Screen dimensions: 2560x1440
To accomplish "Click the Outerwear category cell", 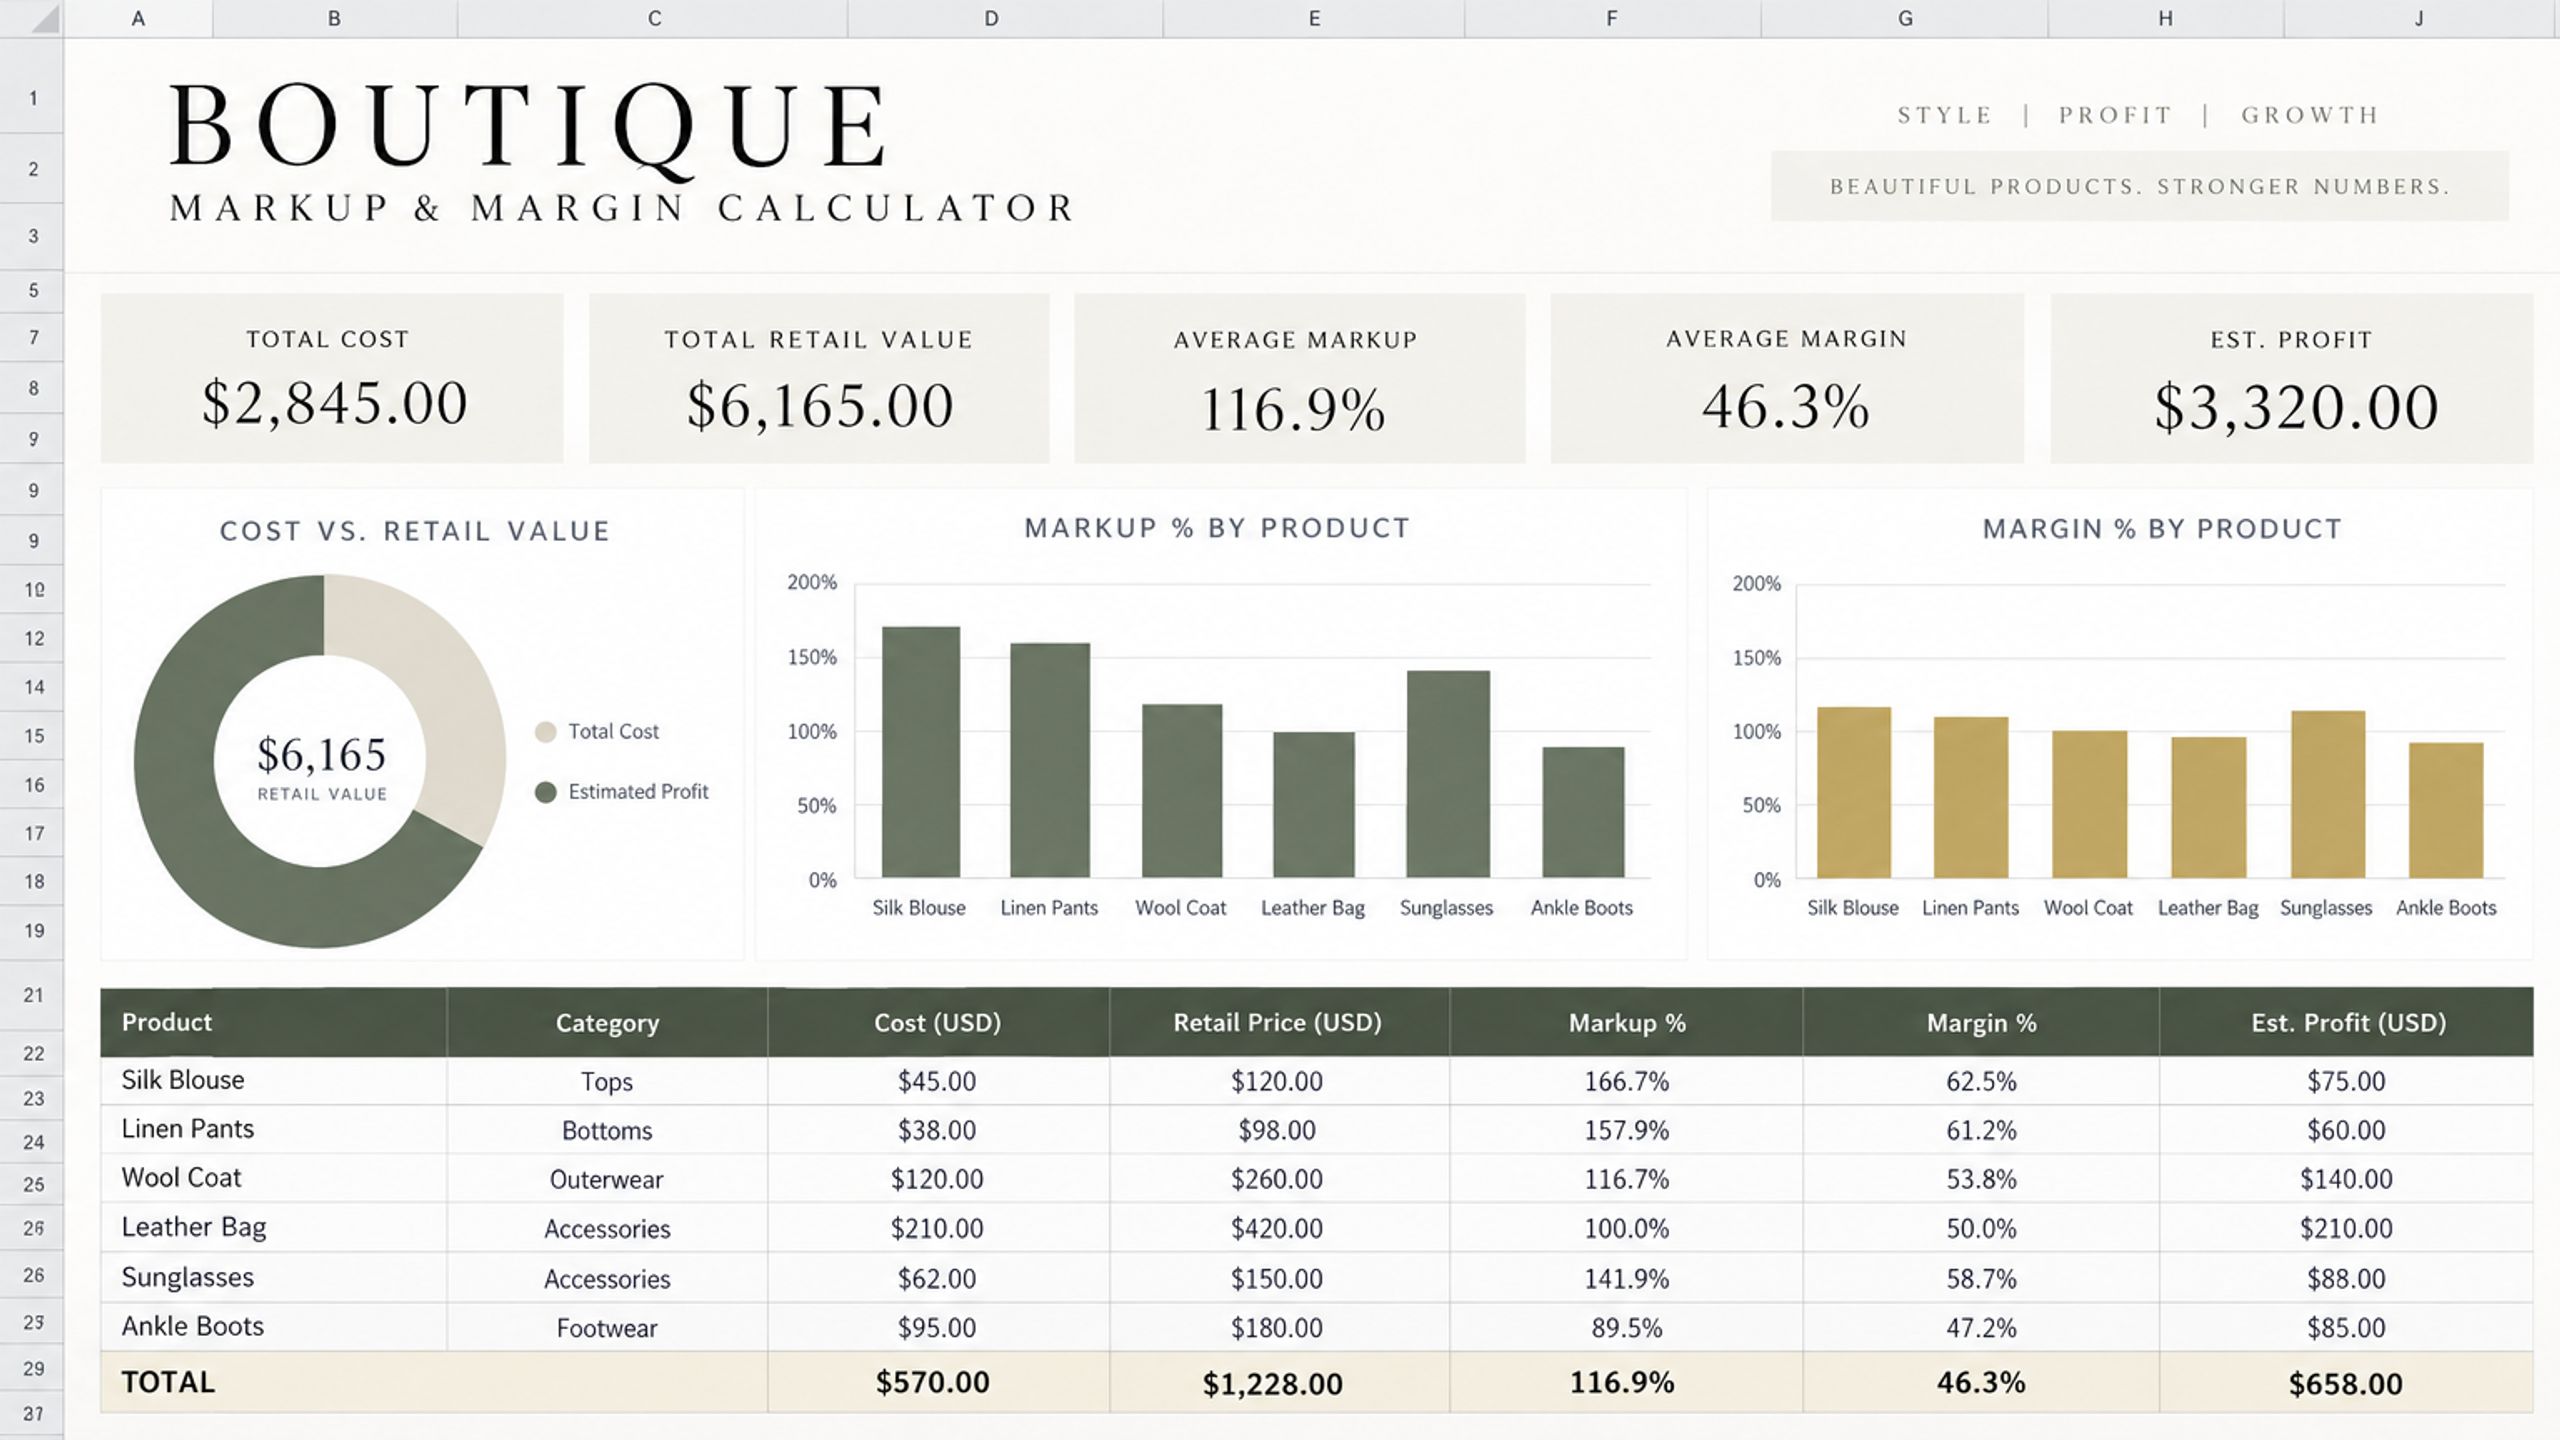I will click(606, 1179).
